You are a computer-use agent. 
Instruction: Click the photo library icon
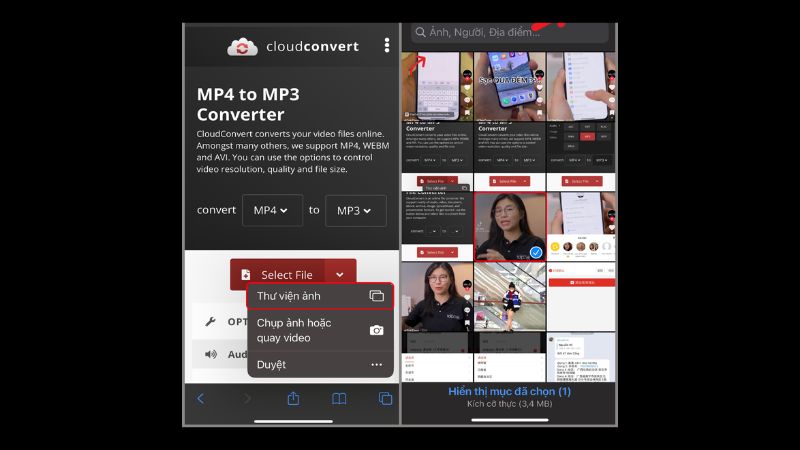[x=377, y=296]
